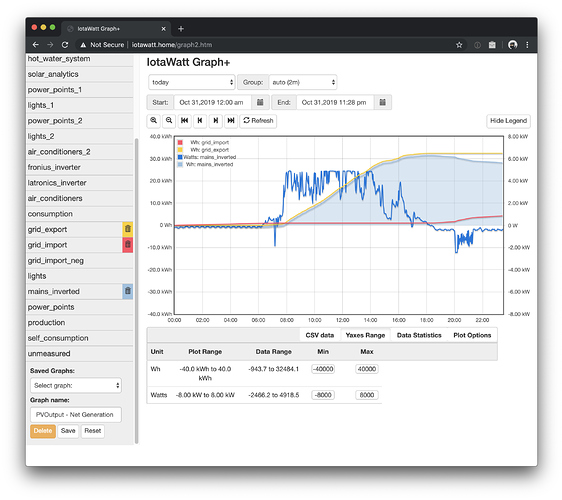Reload the browser page
Image resolution: width=562 pixels, height=500 pixels.
(65, 45)
